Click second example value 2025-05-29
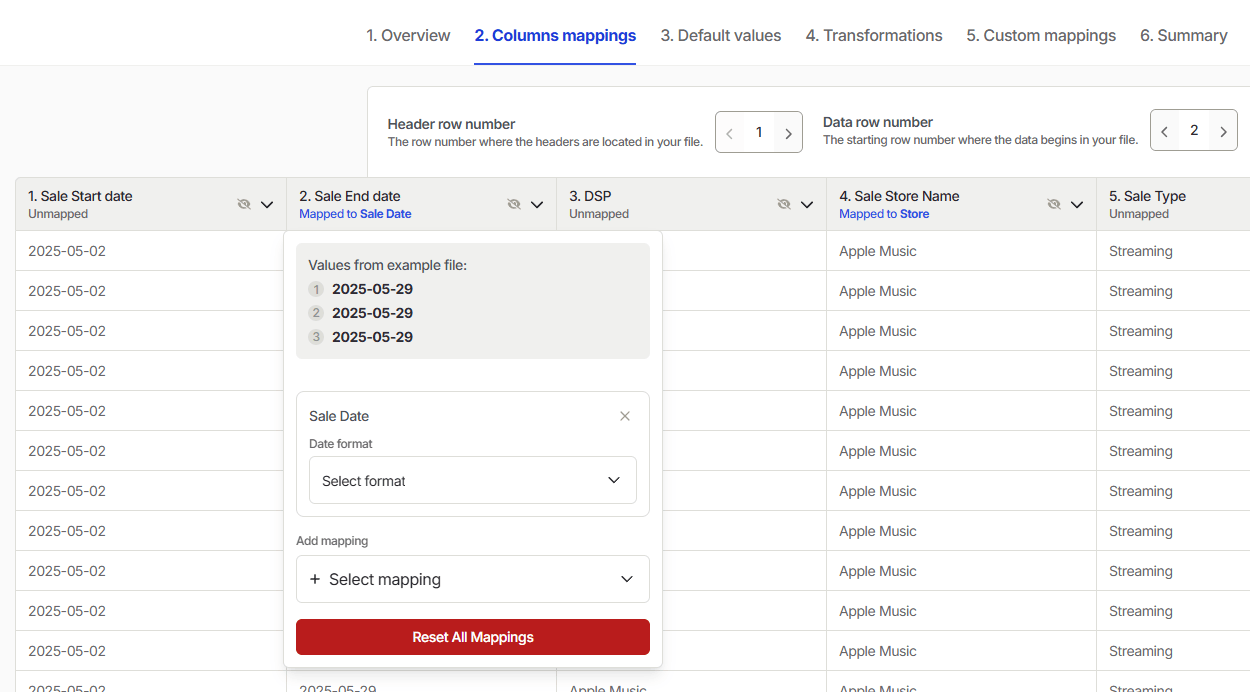This screenshot has height=692, width=1250. 372,313
